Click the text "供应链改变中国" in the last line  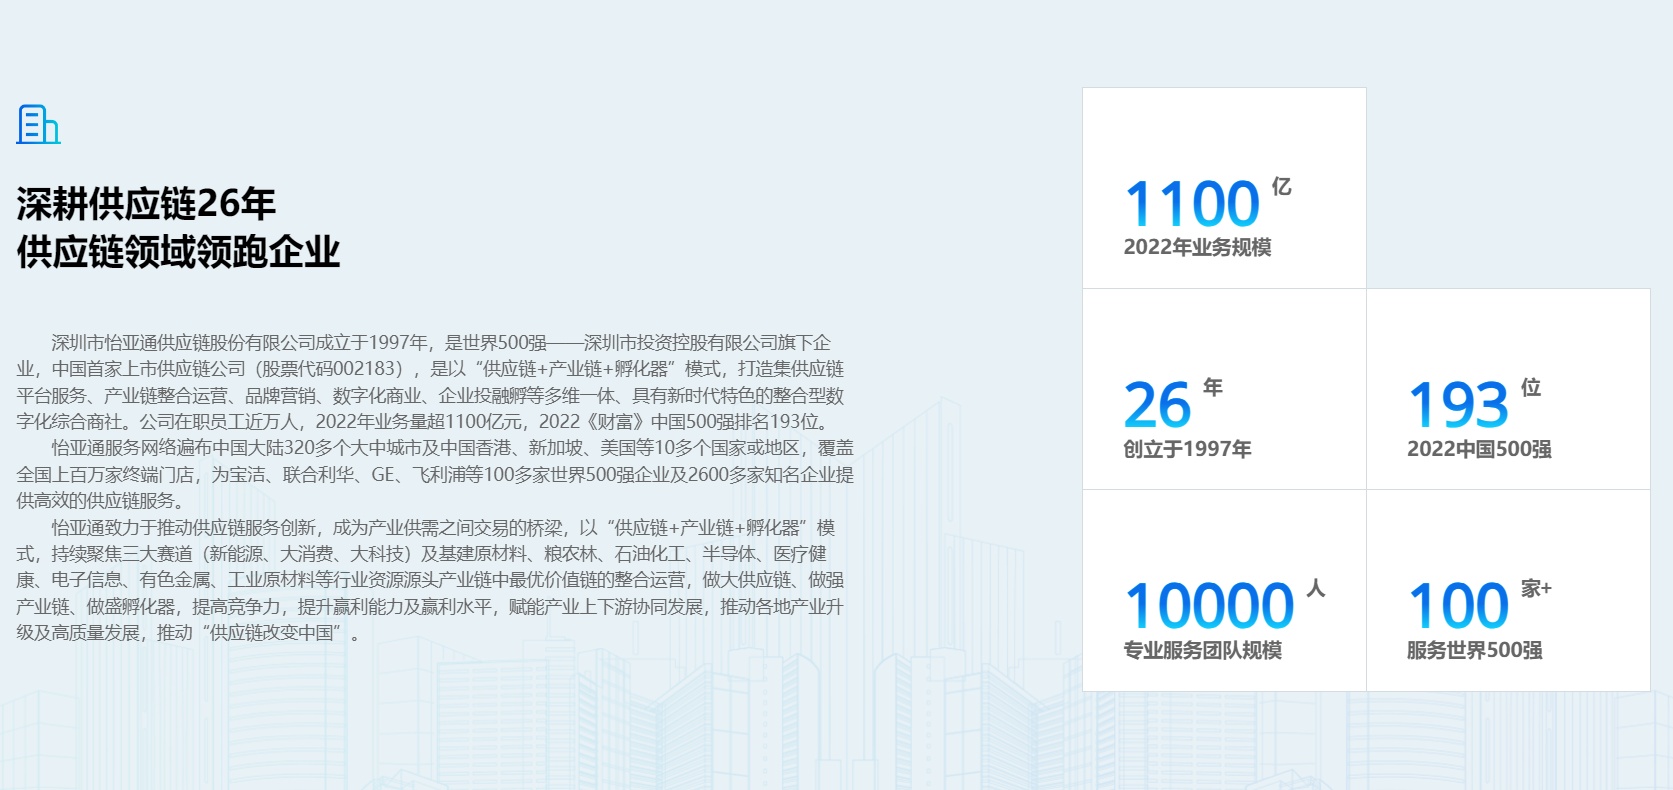(272, 633)
